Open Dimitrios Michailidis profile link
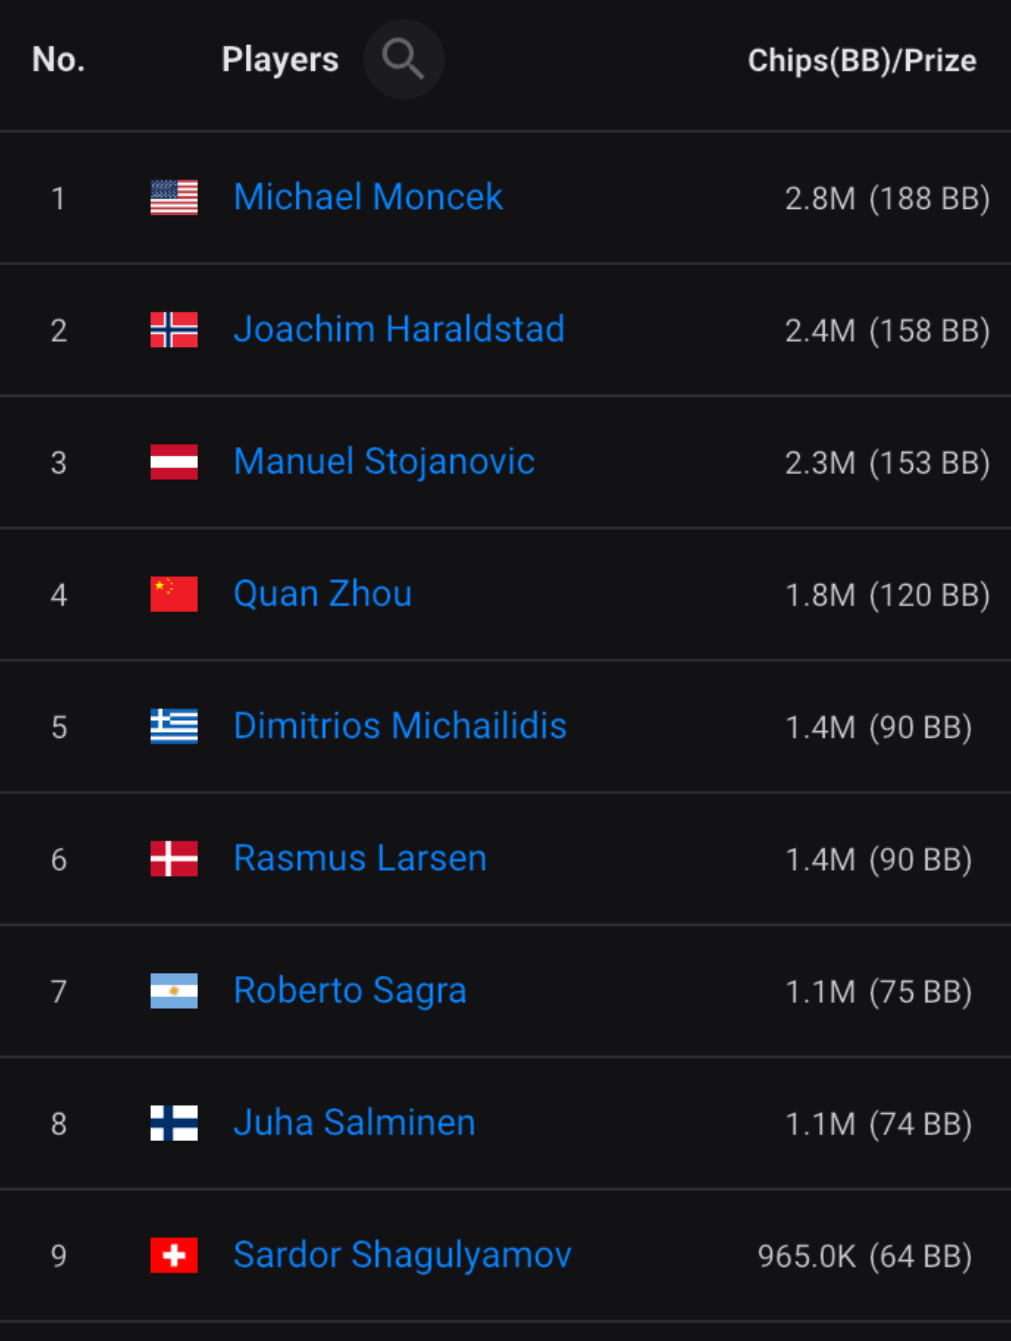This screenshot has height=1341, width=1011. [x=400, y=726]
